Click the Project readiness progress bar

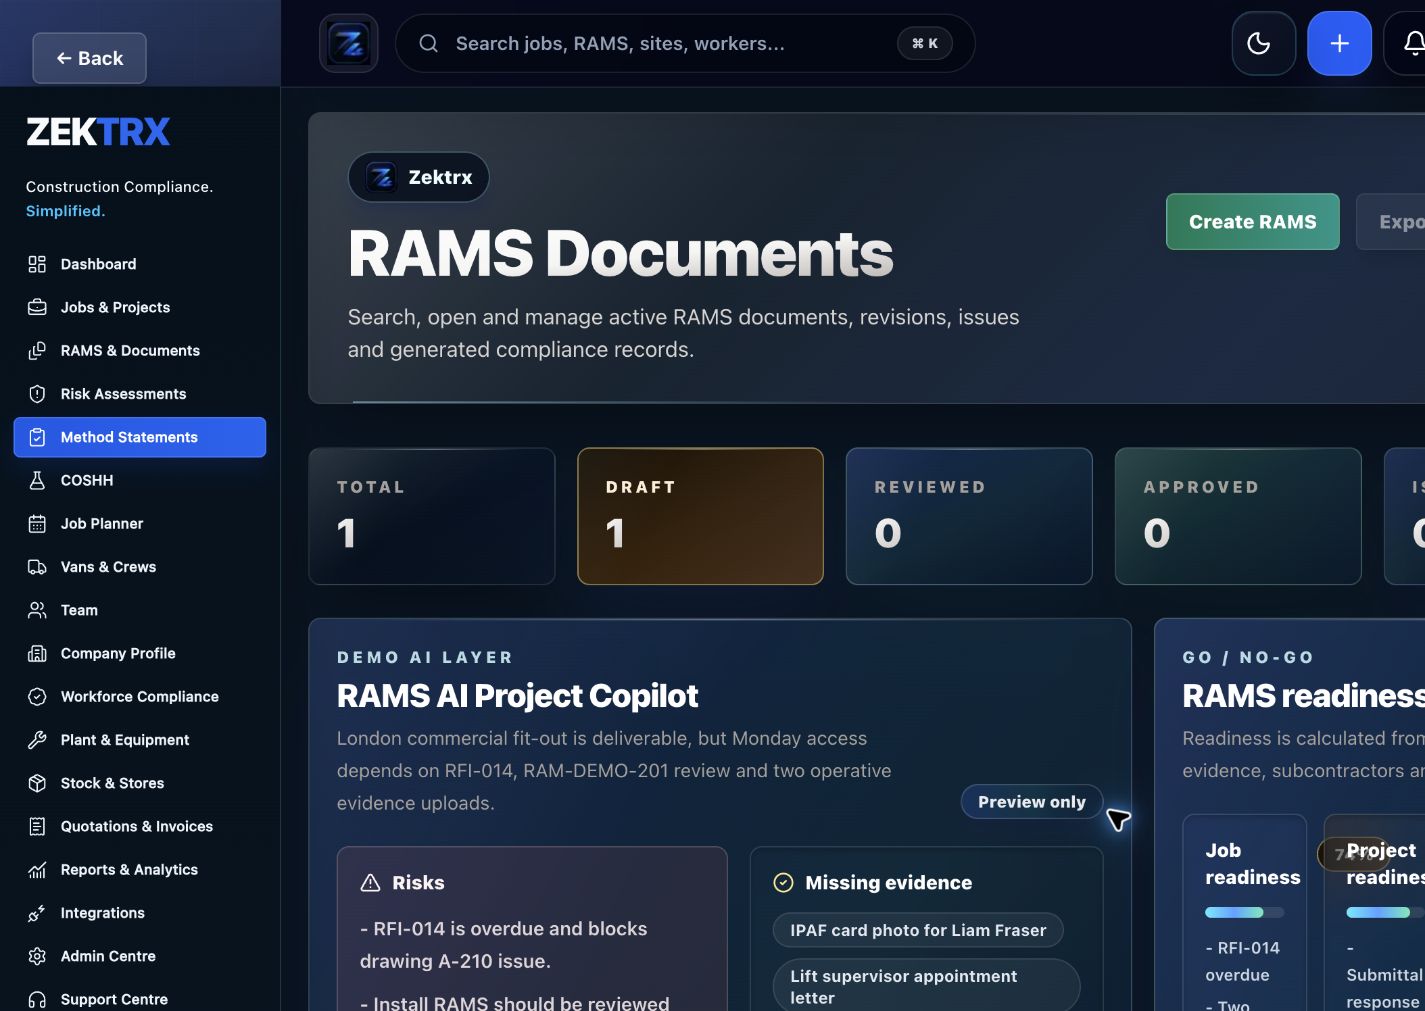(x=1385, y=912)
